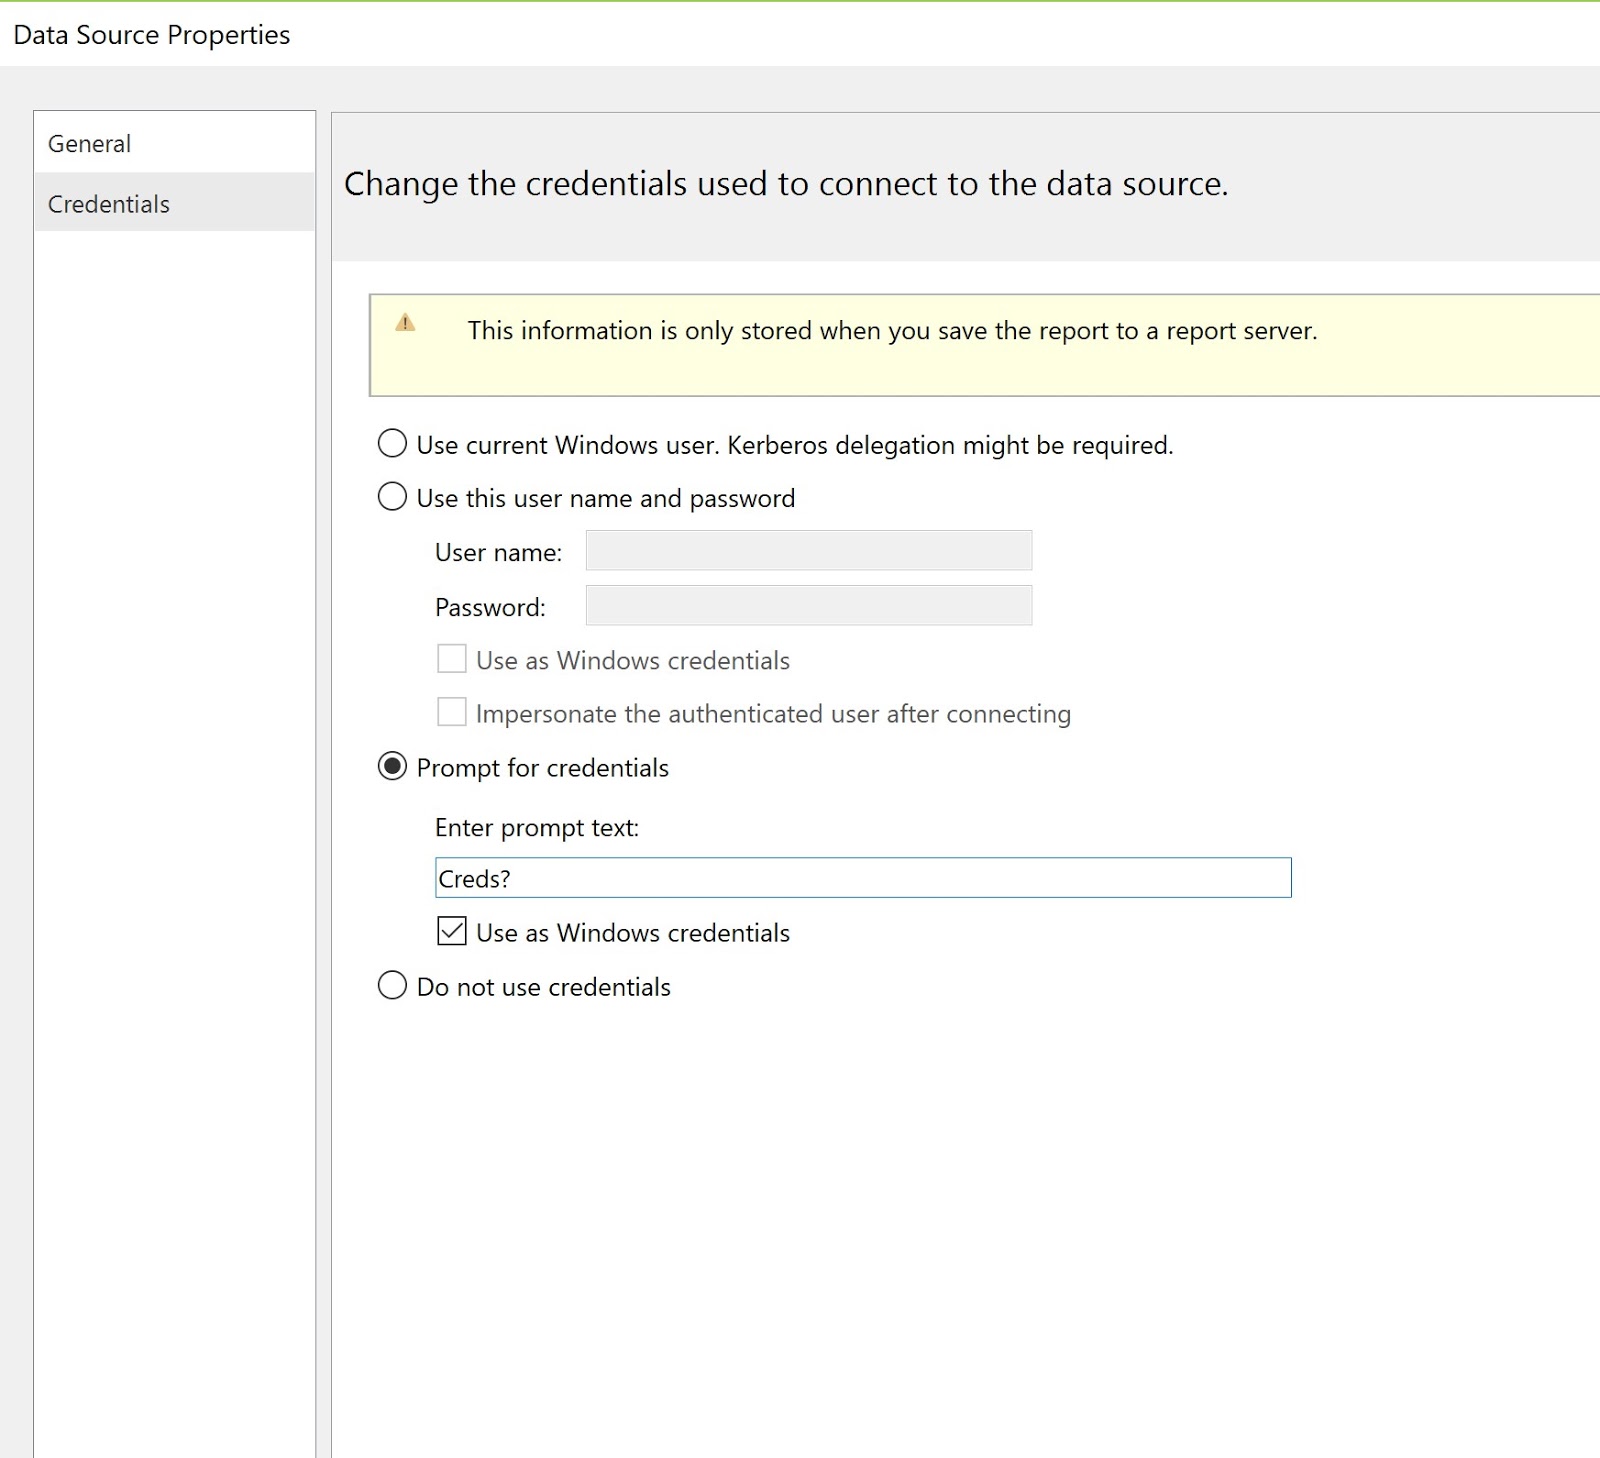Toggle Impersonate the authenticated user checkbox
Image resolution: width=1600 pixels, height=1458 pixels.
coord(452,712)
